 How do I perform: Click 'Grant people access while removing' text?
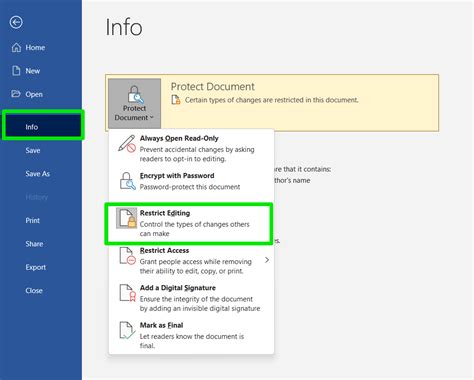tap(196, 262)
